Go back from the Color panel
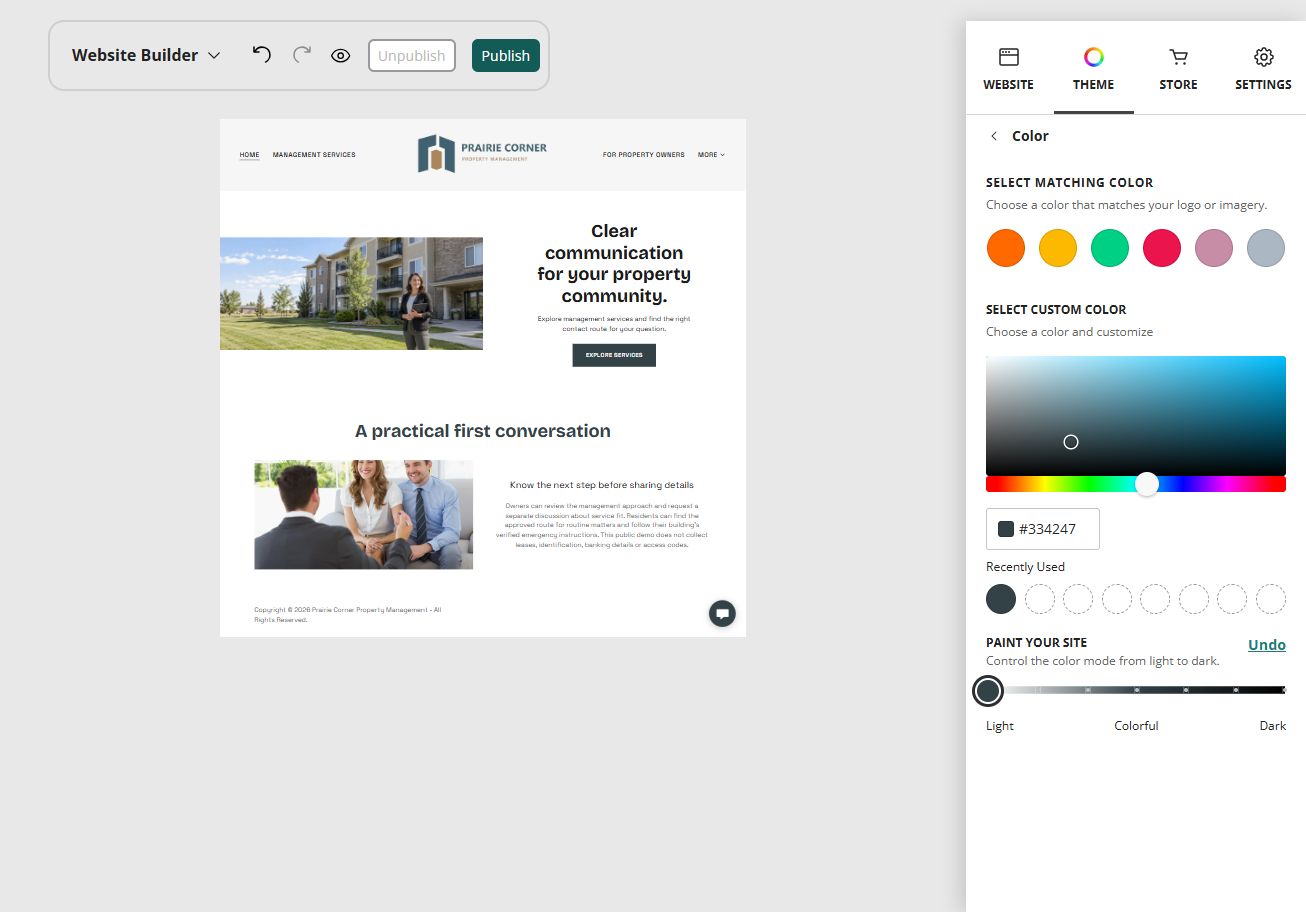 tap(994, 136)
